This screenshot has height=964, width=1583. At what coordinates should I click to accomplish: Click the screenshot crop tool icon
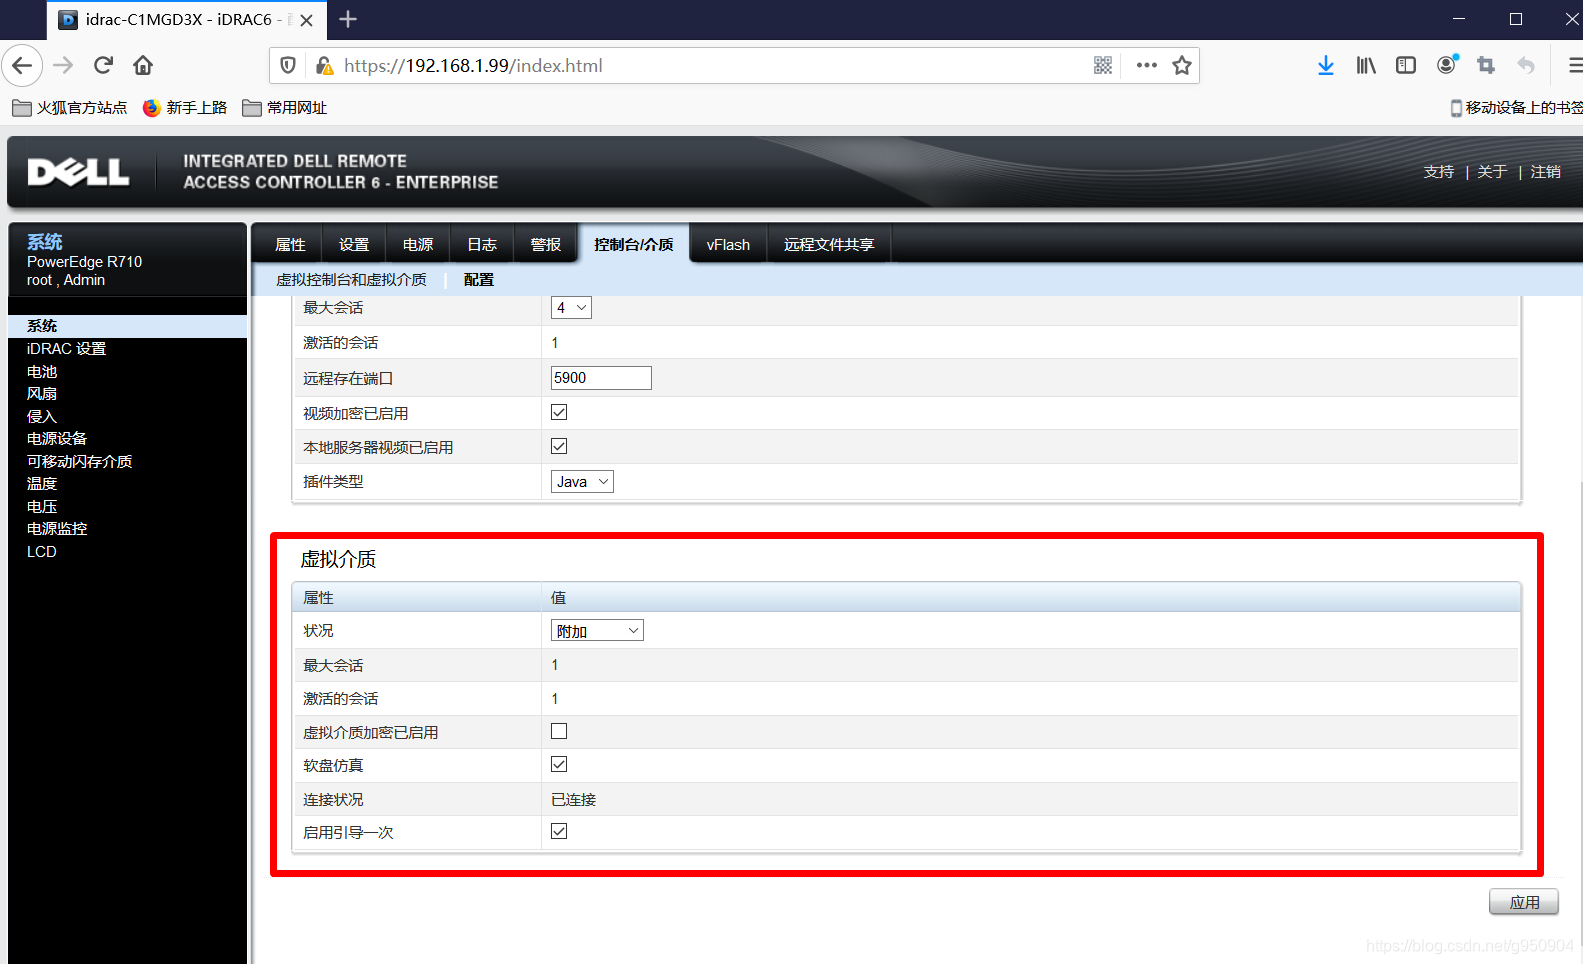[x=1486, y=66]
